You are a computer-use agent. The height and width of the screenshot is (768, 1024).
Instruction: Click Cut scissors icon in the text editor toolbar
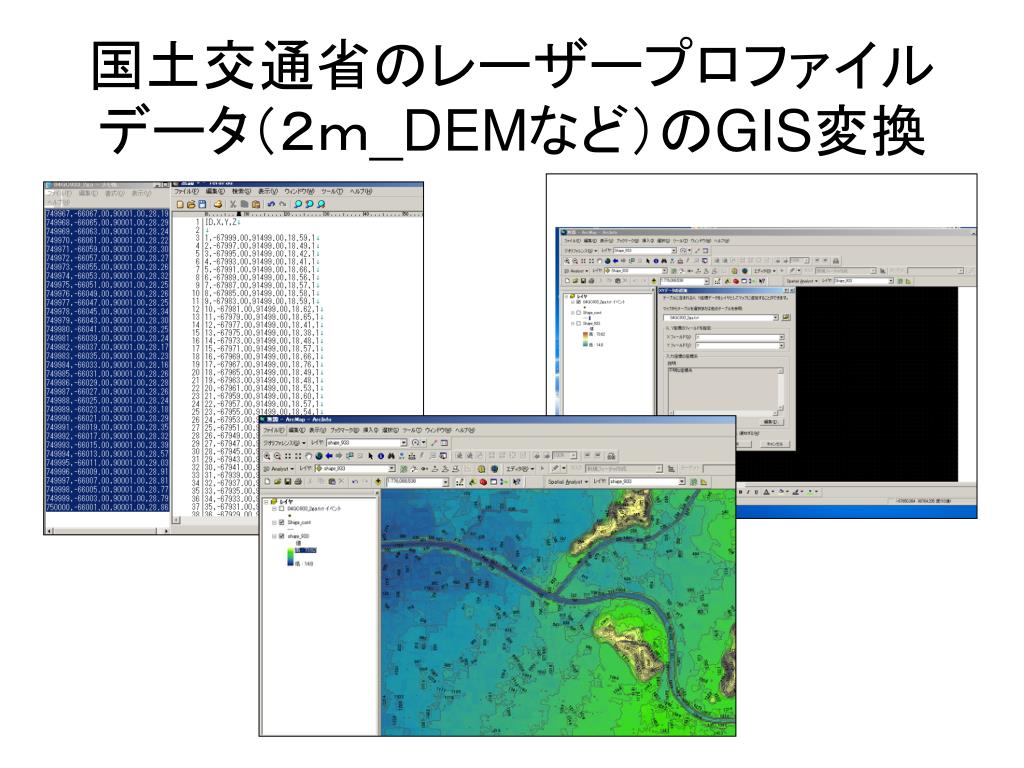[x=232, y=204]
